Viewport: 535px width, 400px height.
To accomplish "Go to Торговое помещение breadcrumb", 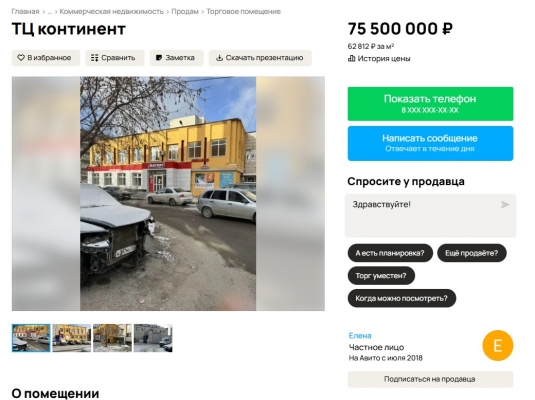I will pos(243,12).
